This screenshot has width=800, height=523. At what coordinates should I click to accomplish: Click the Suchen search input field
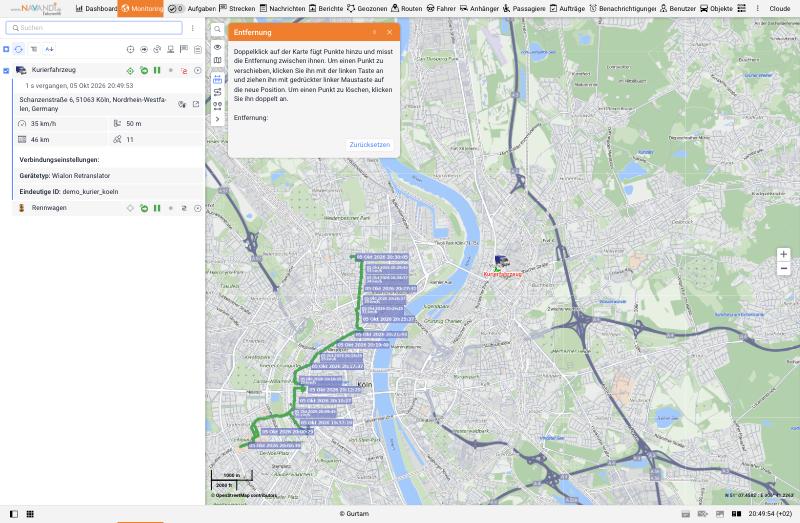(94, 28)
